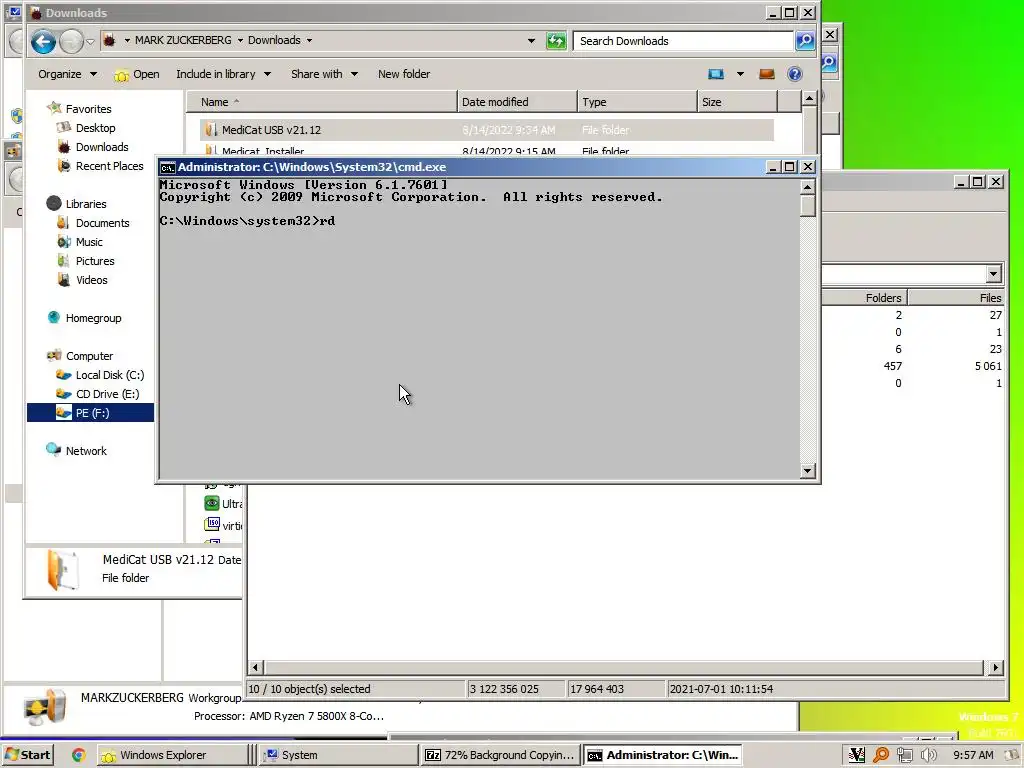Click the MediCat folder icon in details pane
The height and width of the screenshot is (768, 1024).
pos(63,570)
